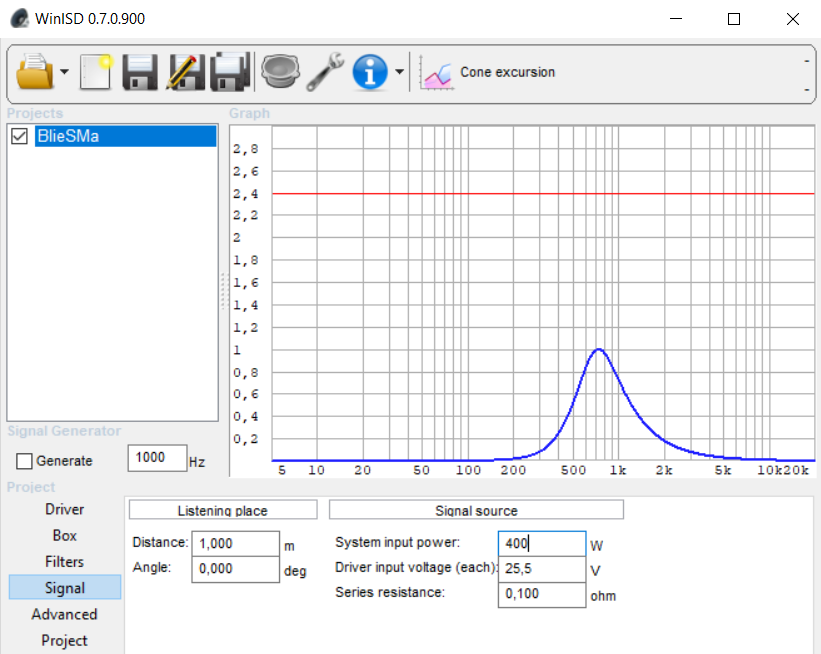Switch to the Driver tab
The height and width of the screenshot is (654, 821).
[x=65, y=510]
